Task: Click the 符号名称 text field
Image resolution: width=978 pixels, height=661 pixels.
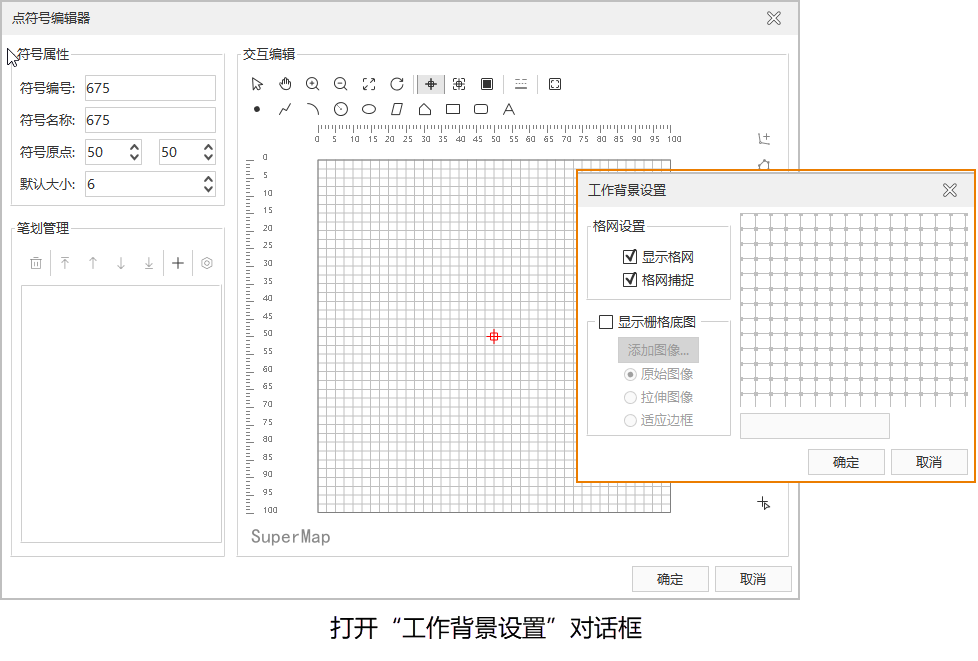Action: pos(150,120)
